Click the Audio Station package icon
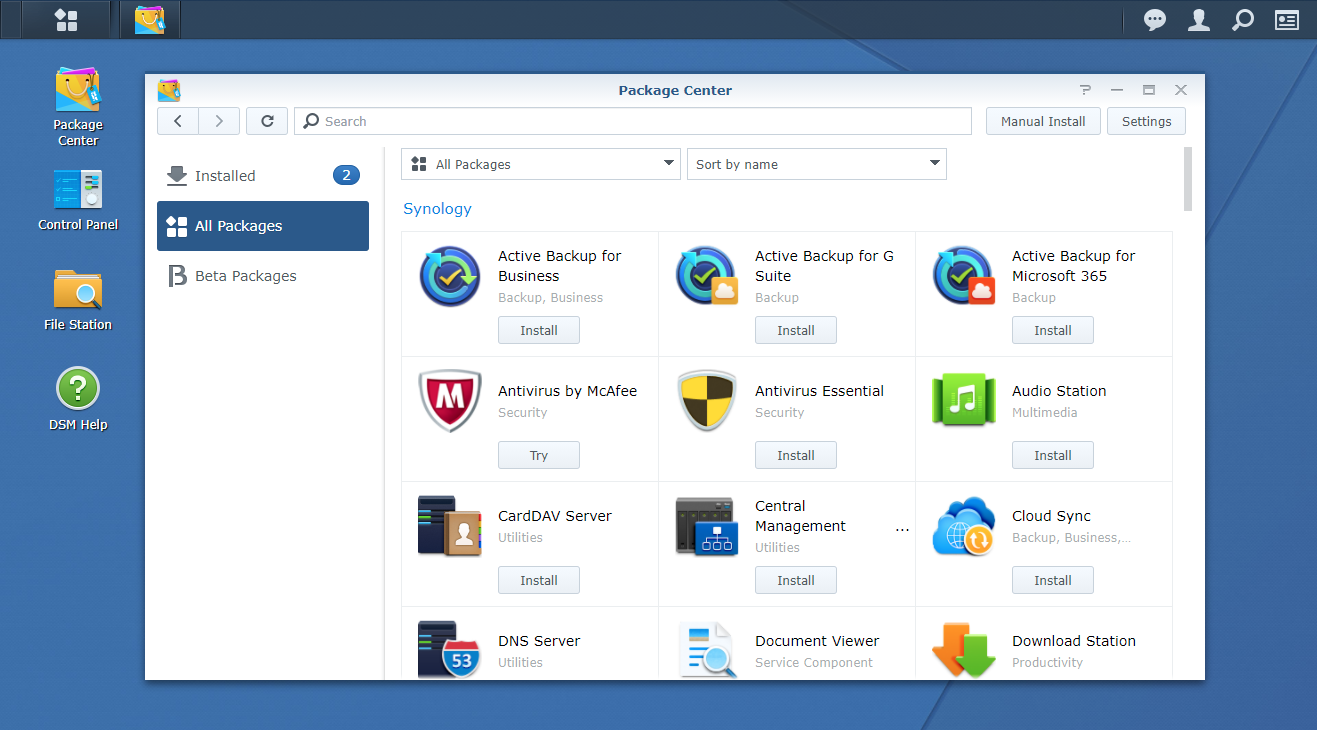Viewport: 1317px width, 730px height. pos(963,402)
